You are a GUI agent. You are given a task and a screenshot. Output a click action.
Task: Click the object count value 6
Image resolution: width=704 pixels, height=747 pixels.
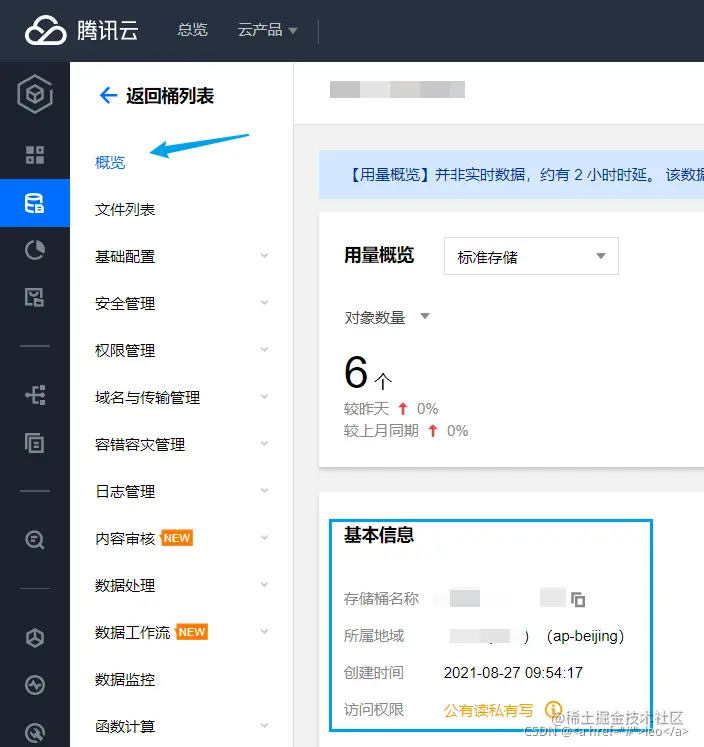(x=356, y=372)
